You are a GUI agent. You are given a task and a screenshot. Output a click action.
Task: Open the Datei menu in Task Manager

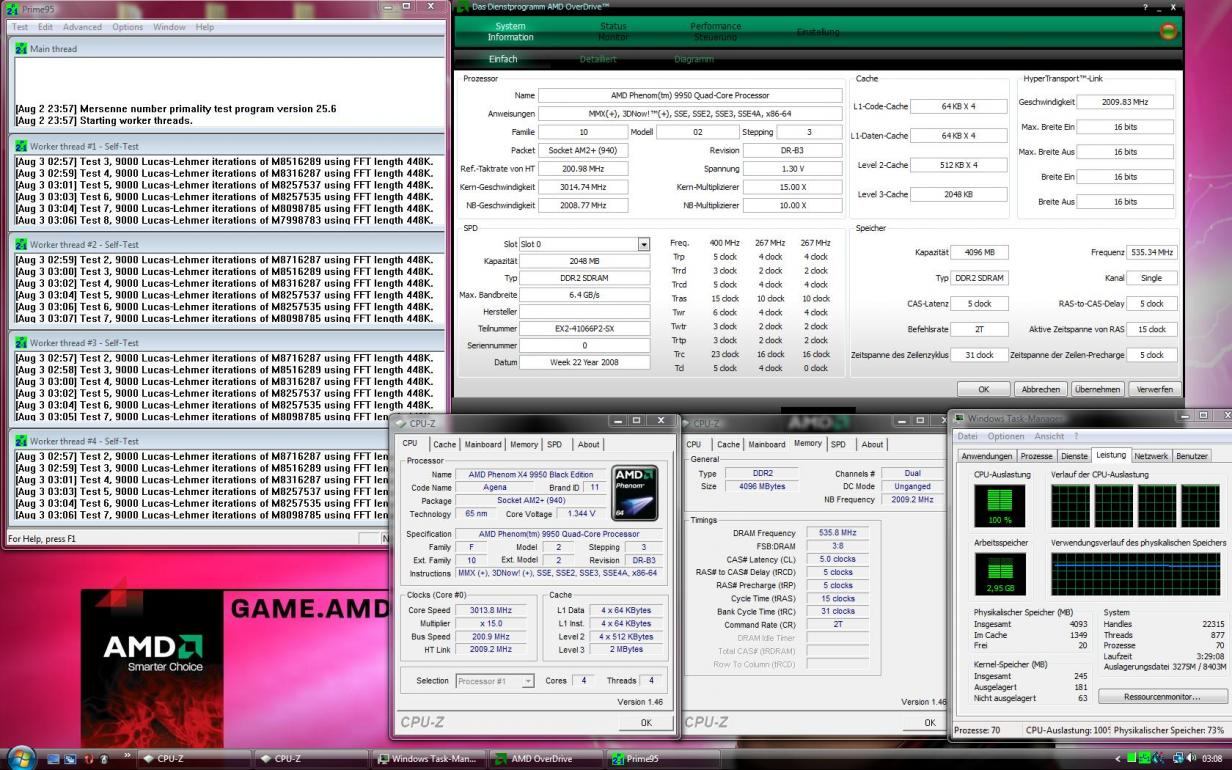967,436
